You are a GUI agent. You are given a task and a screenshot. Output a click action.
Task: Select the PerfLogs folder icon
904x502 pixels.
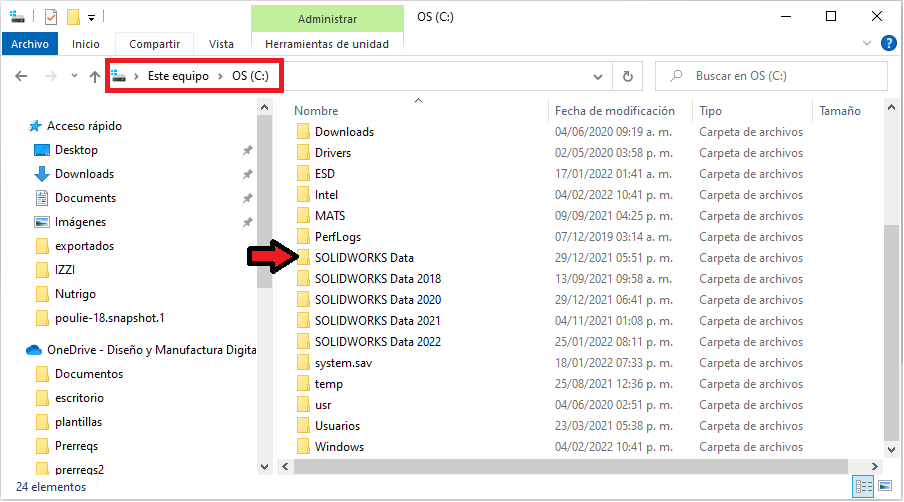click(x=303, y=237)
